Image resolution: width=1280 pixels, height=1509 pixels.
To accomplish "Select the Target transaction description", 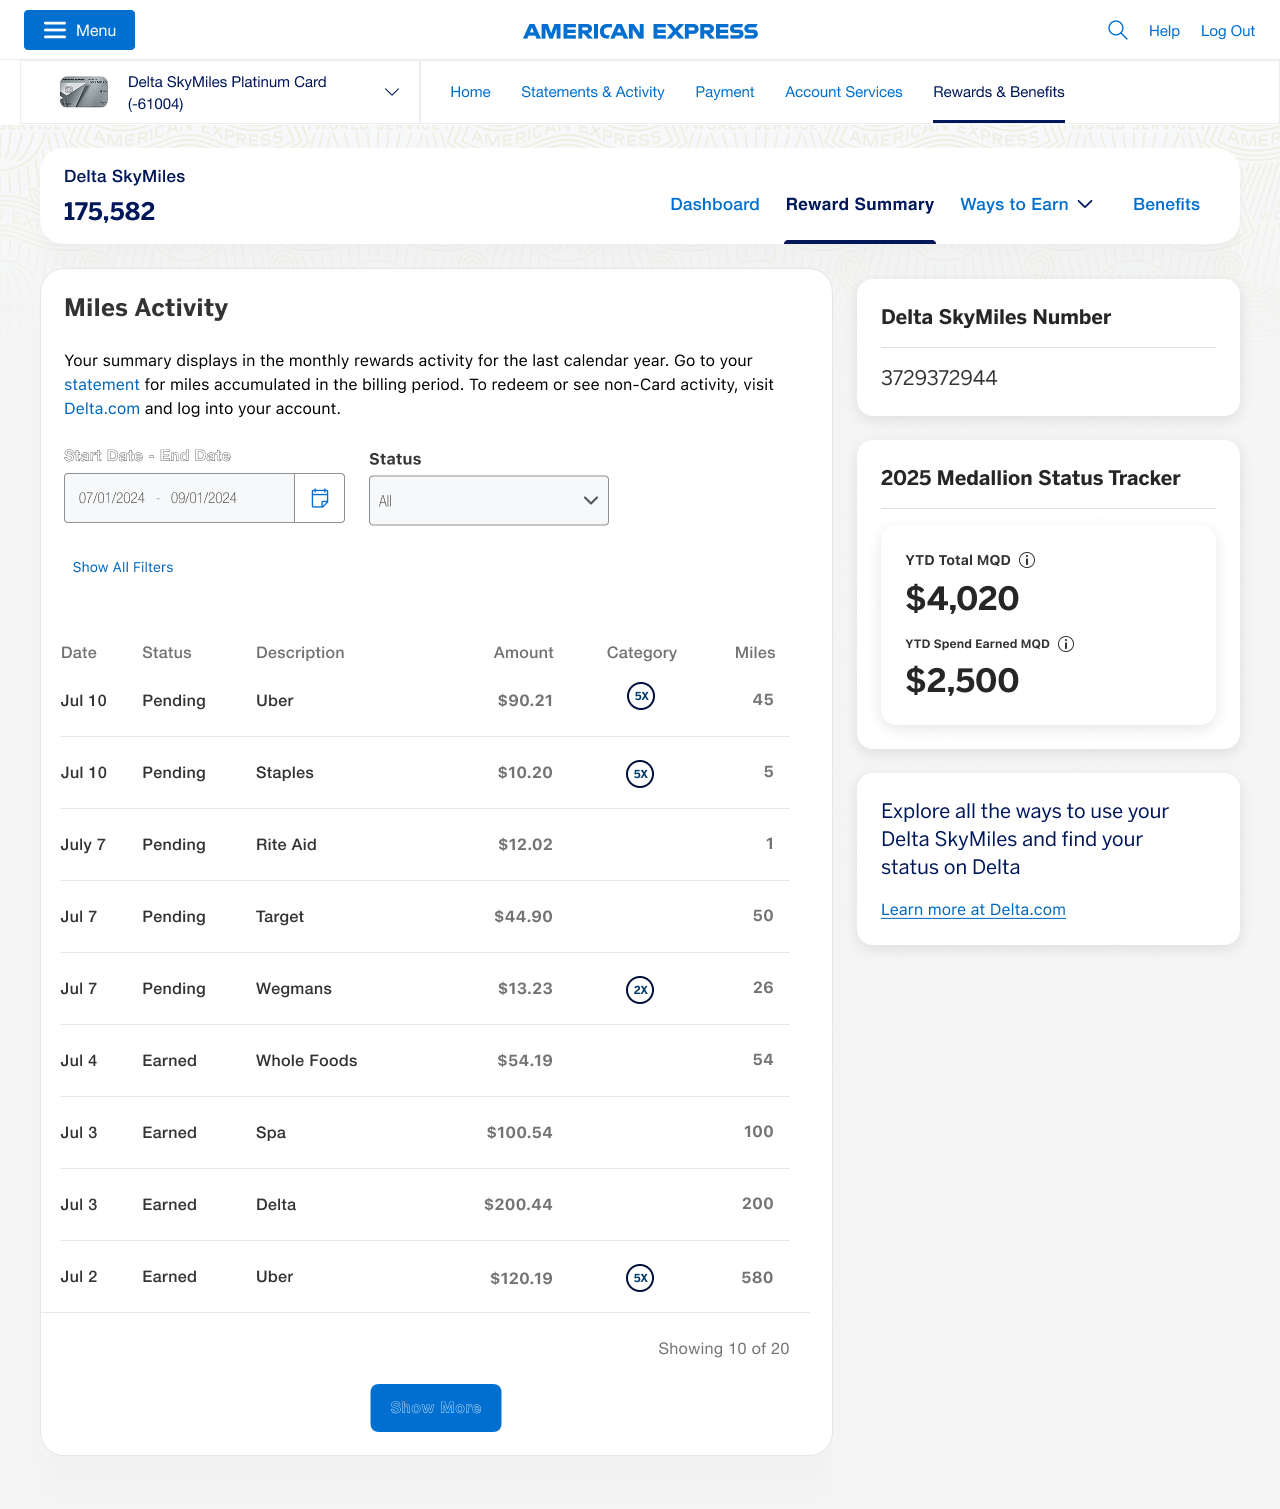I will pos(280,917).
